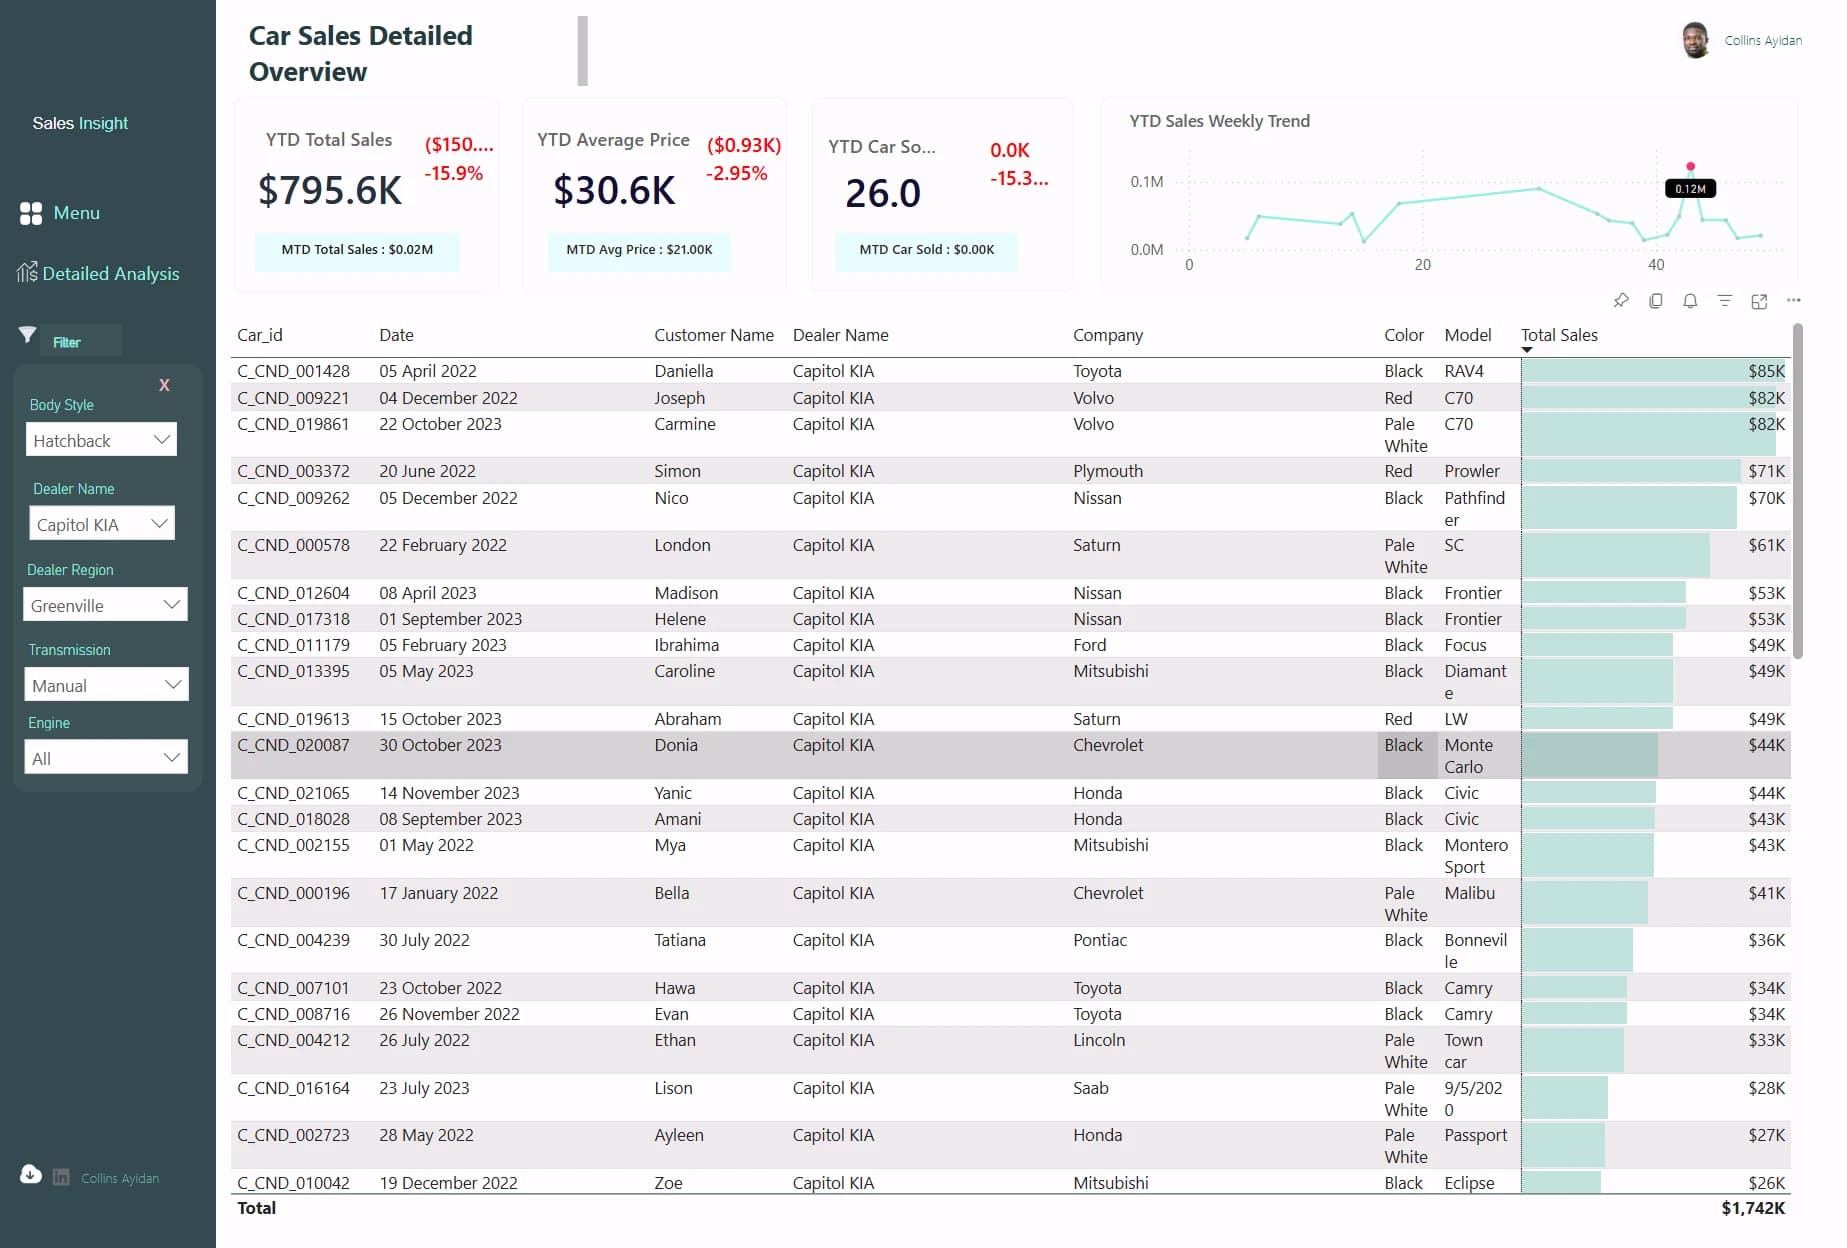This screenshot has height=1248, width=1847.
Task: Sort by Car_id column header
Action: pos(259,335)
